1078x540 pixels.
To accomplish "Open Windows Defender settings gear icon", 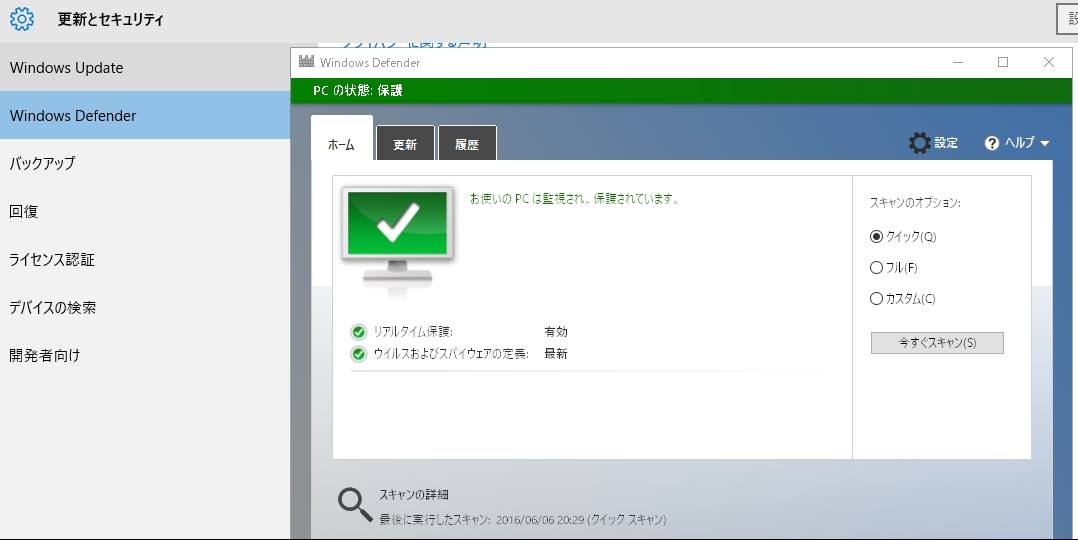I will pos(919,143).
